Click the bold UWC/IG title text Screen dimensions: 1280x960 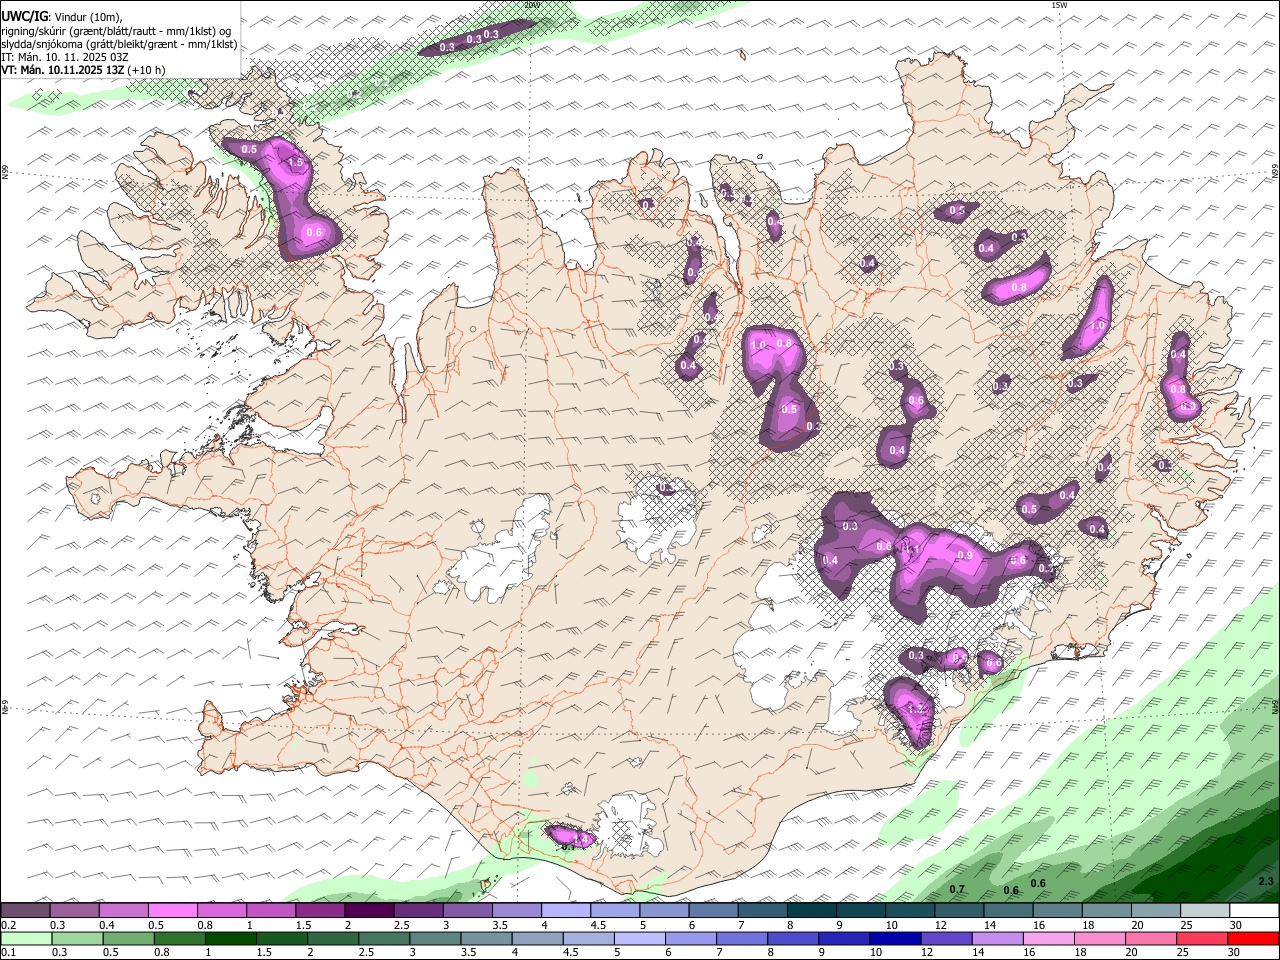coord(24,16)
